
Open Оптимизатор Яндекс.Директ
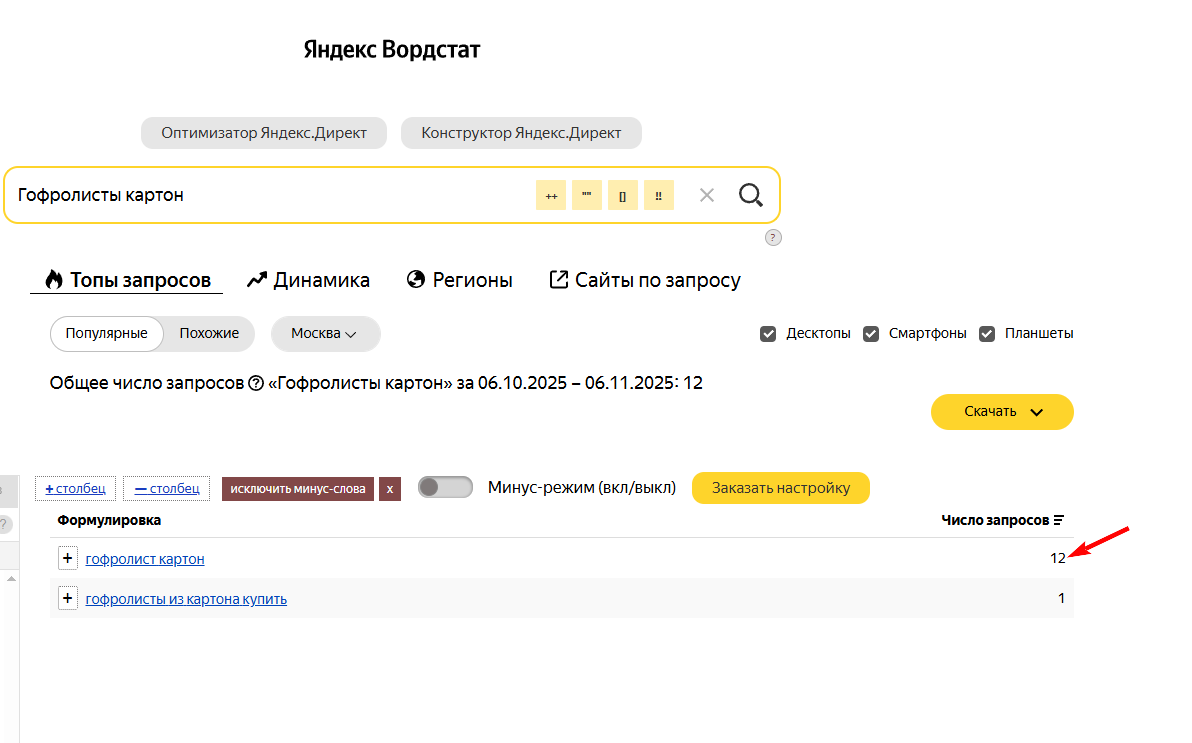264,133
